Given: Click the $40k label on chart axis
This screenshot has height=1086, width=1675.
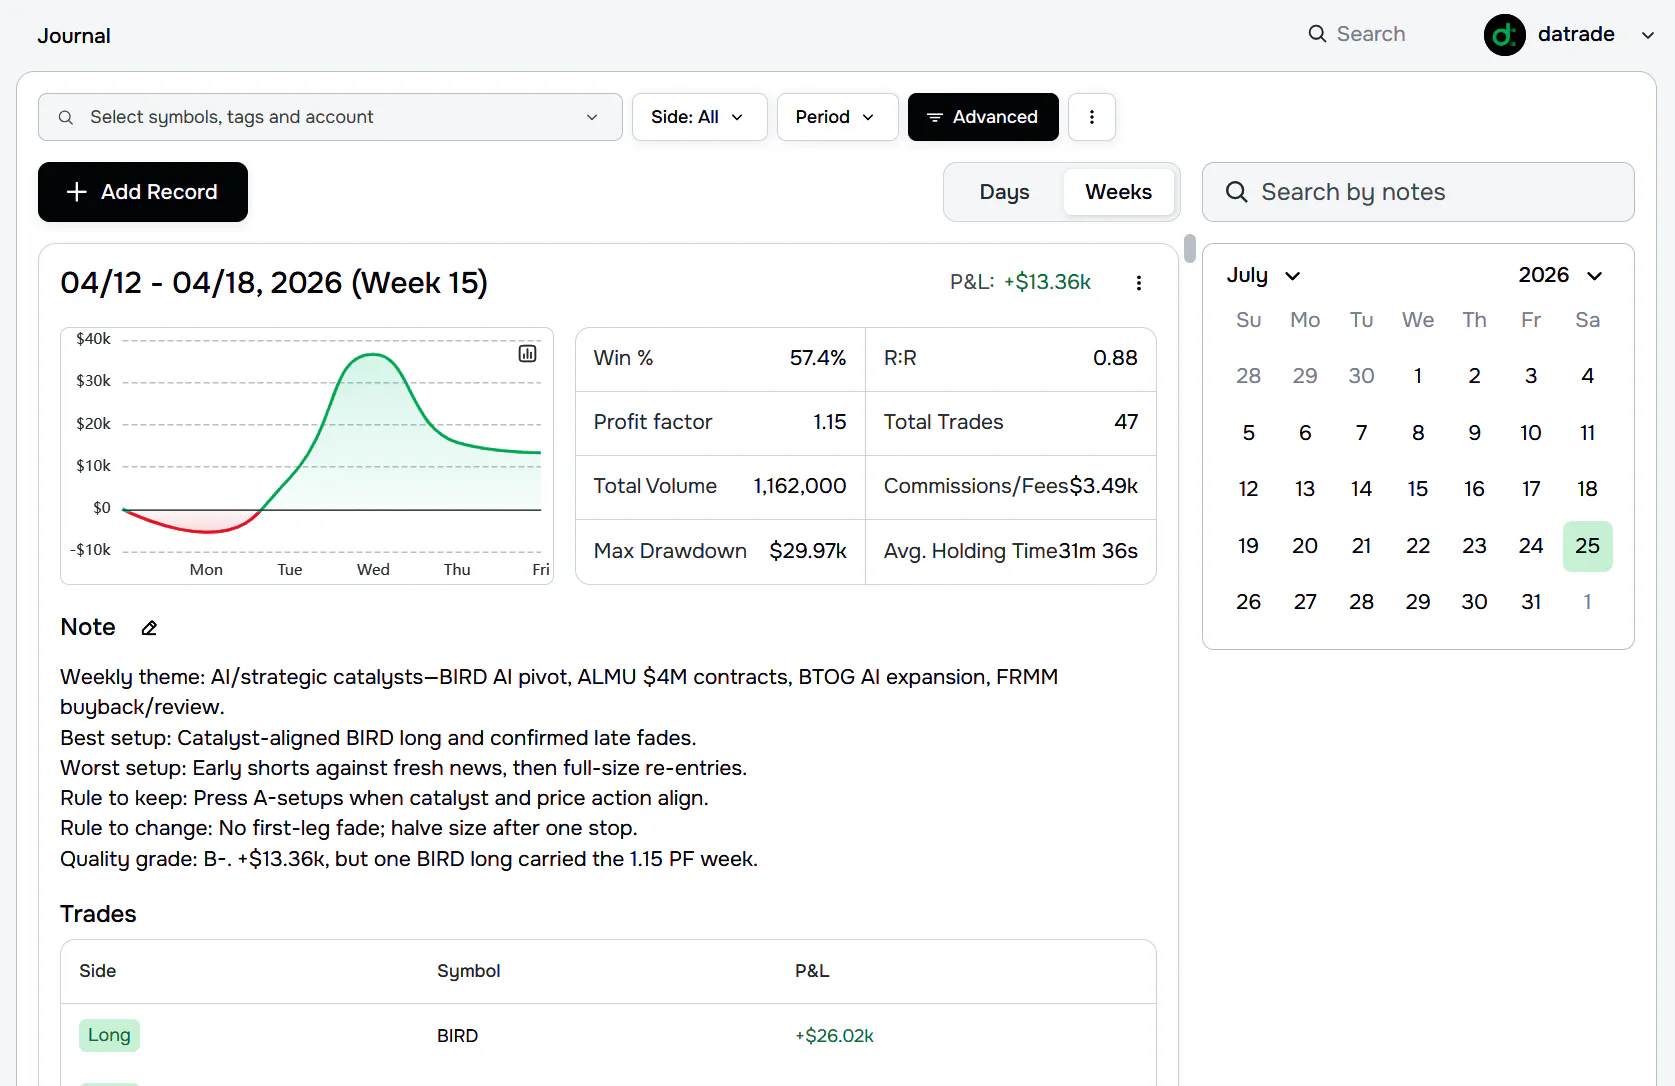Looking at the screenshot, I should 93,339.
